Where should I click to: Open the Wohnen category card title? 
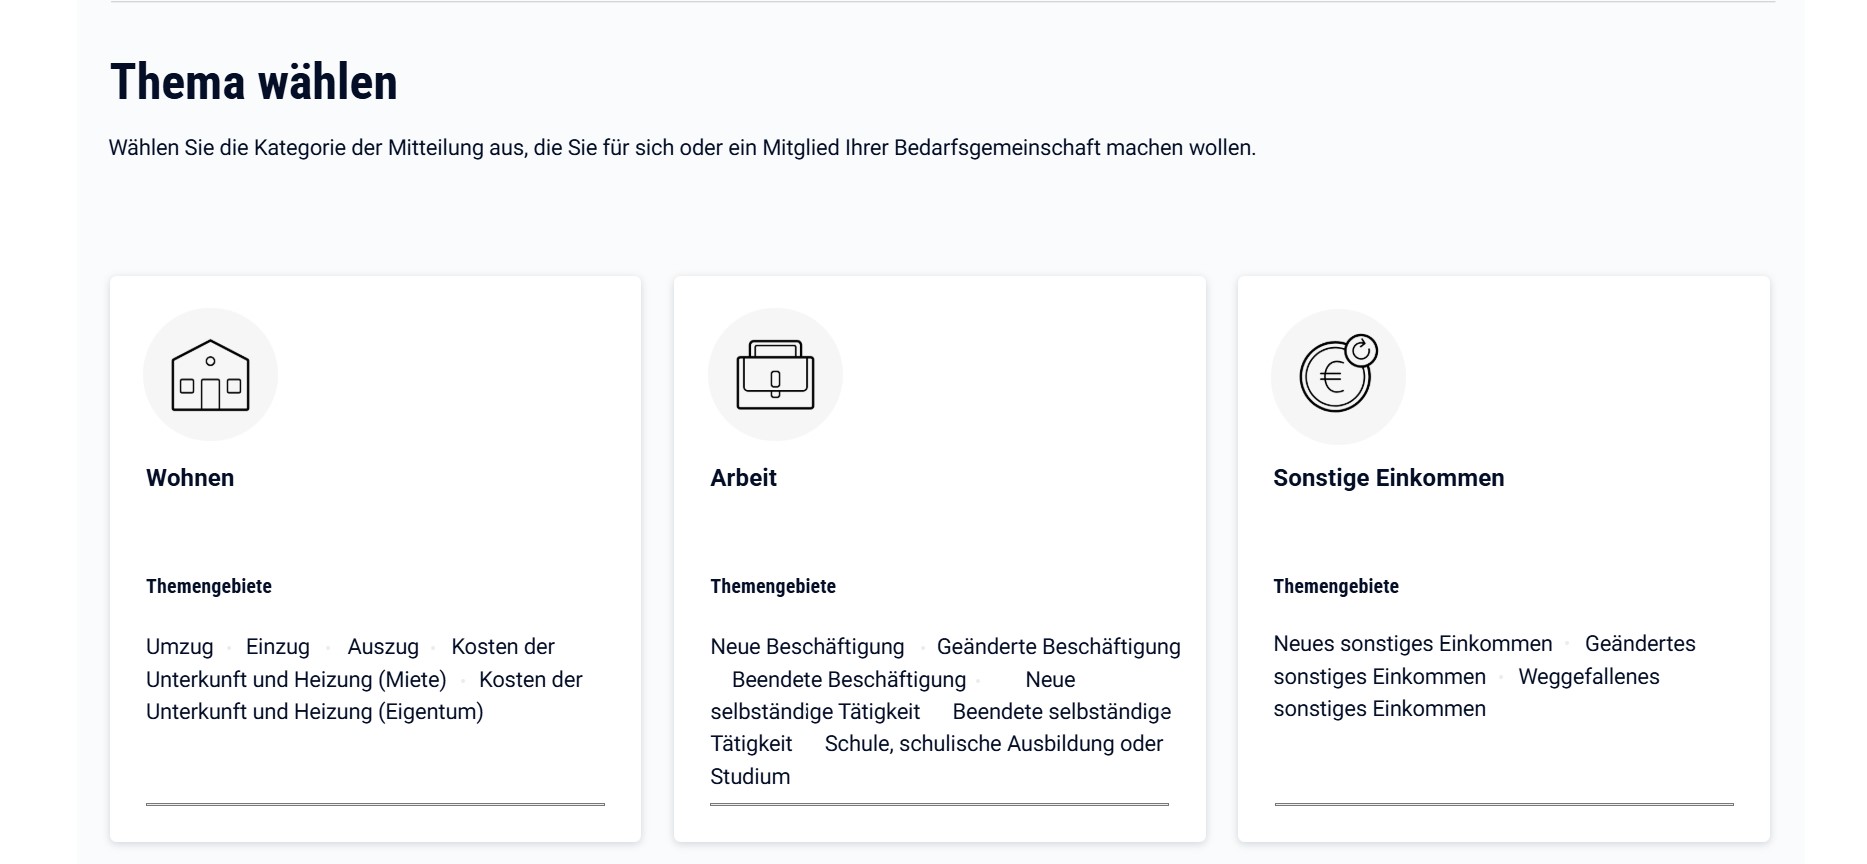click(x=190, y=478)
